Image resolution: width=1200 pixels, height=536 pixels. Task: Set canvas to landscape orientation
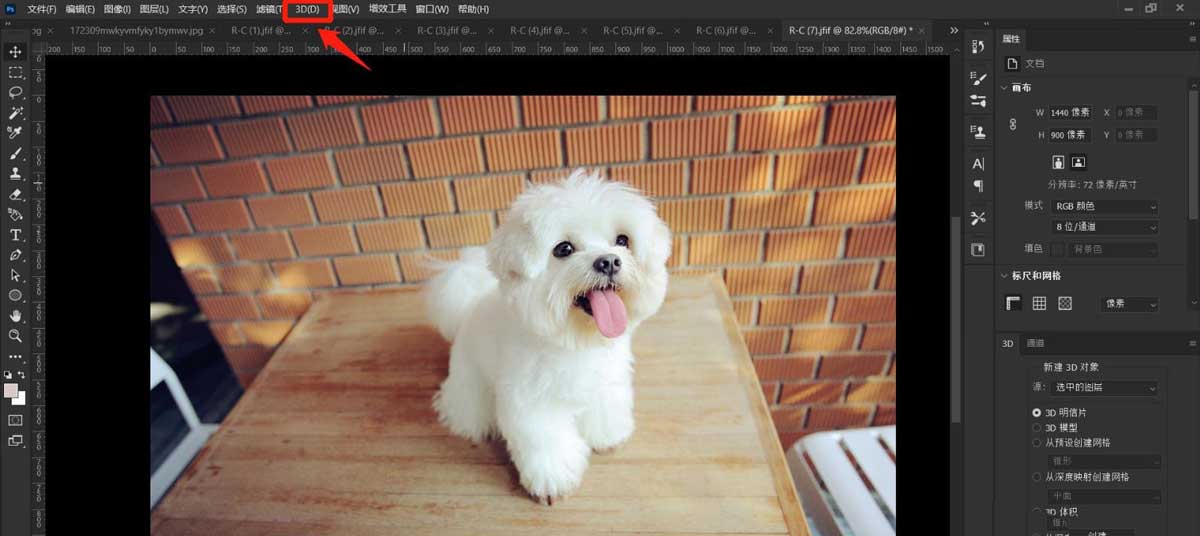[x=1078, y=162]
